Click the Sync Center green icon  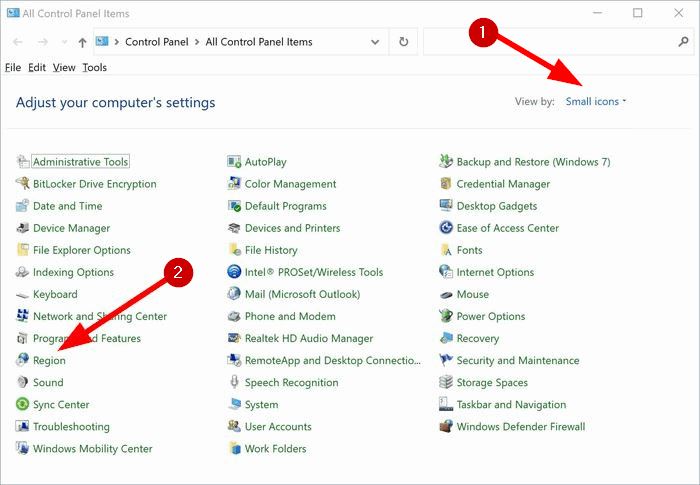23,405
